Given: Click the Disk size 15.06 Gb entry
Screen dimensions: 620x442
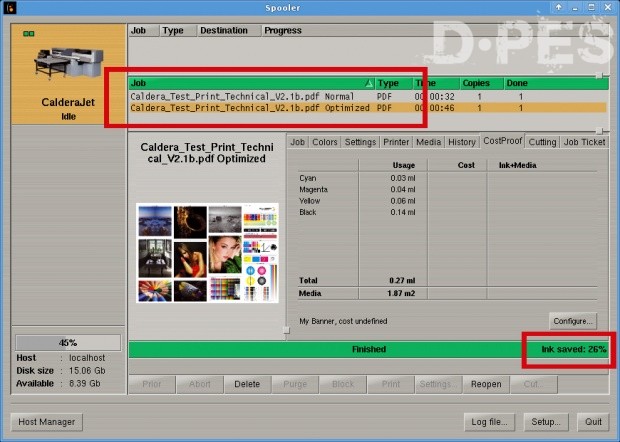Looking at the screenshot, I should point(61,371).
